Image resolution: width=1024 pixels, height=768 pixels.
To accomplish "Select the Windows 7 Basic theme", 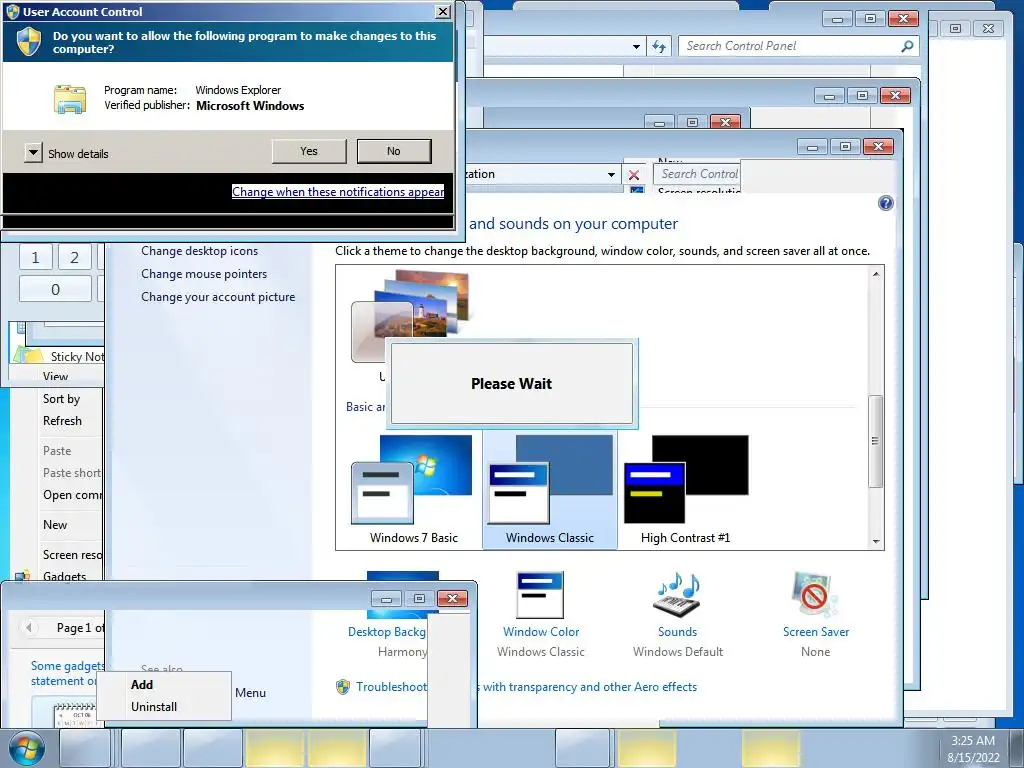I will (413, 490).
